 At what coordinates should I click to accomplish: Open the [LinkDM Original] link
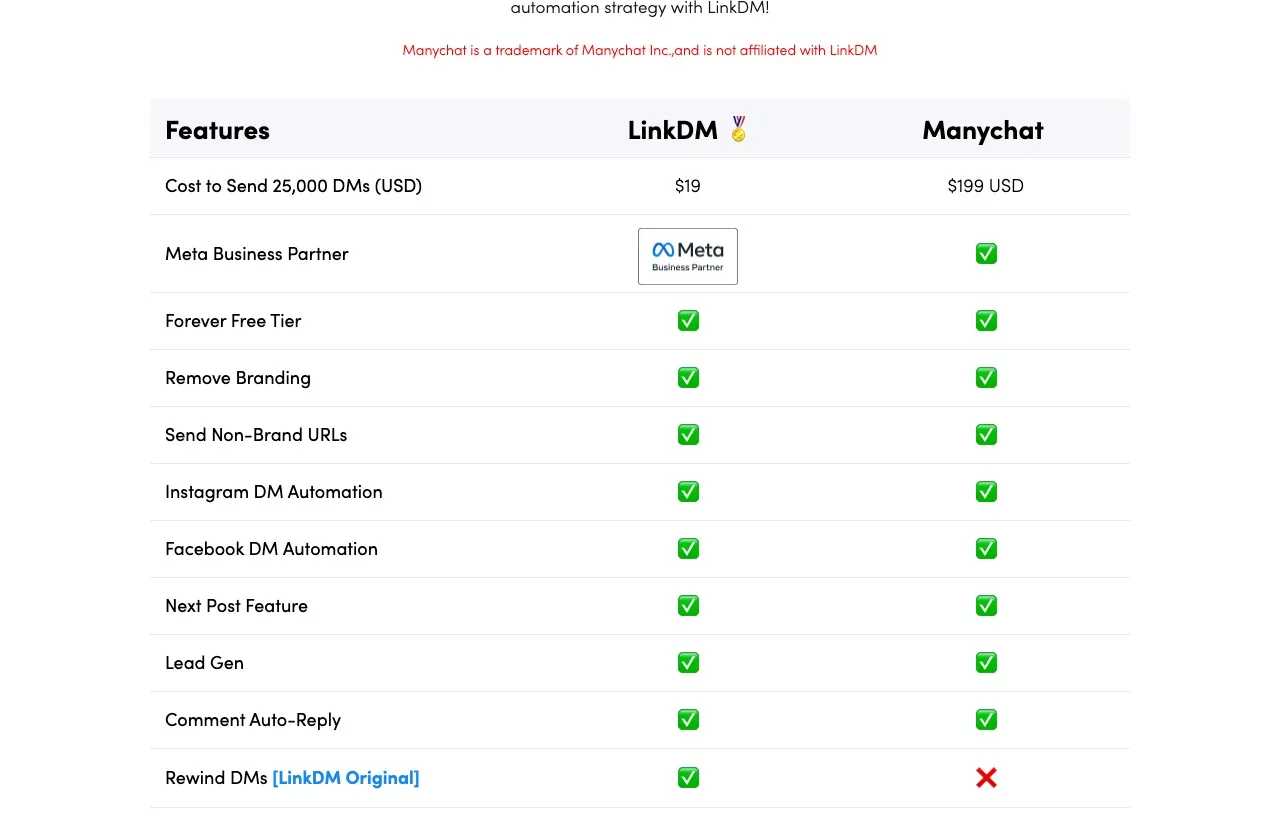point(346,778)
